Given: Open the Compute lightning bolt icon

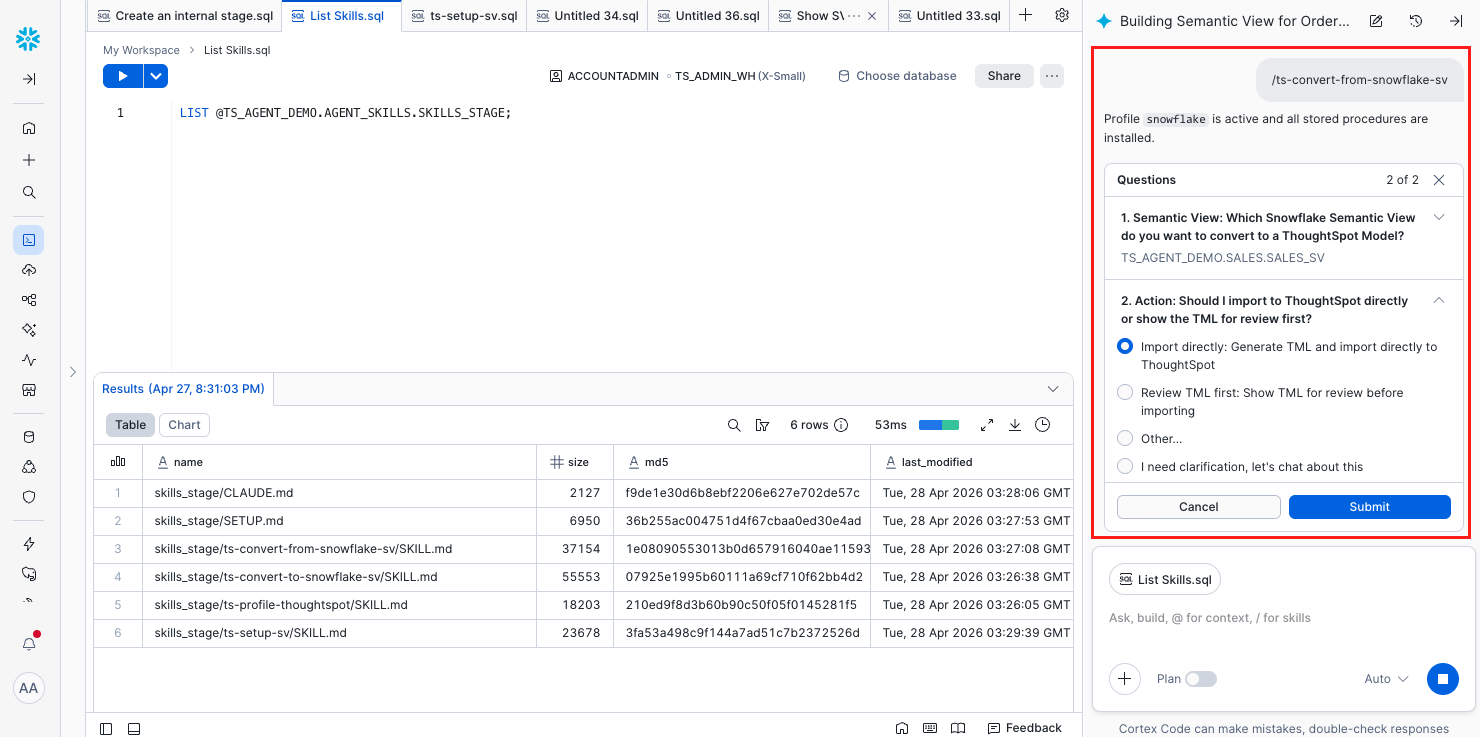Looking at the screenshot, I should 29,544.
